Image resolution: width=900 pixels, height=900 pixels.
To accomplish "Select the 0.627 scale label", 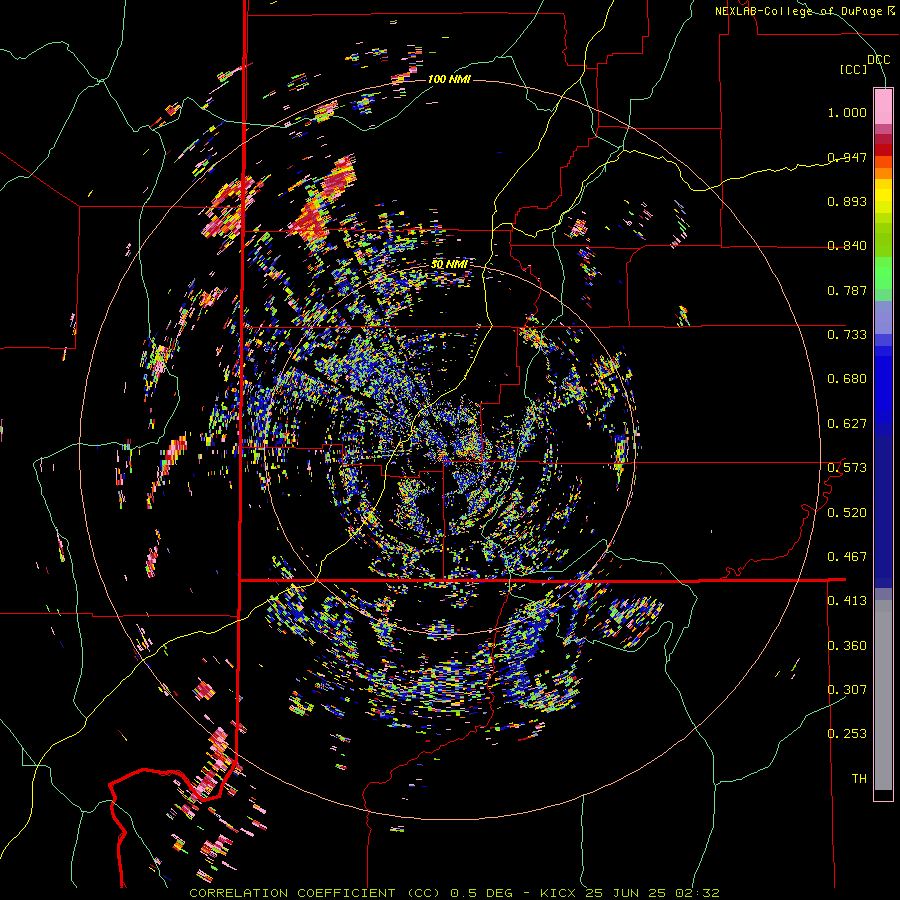I will pyautogui.click(x=847, y=424).
